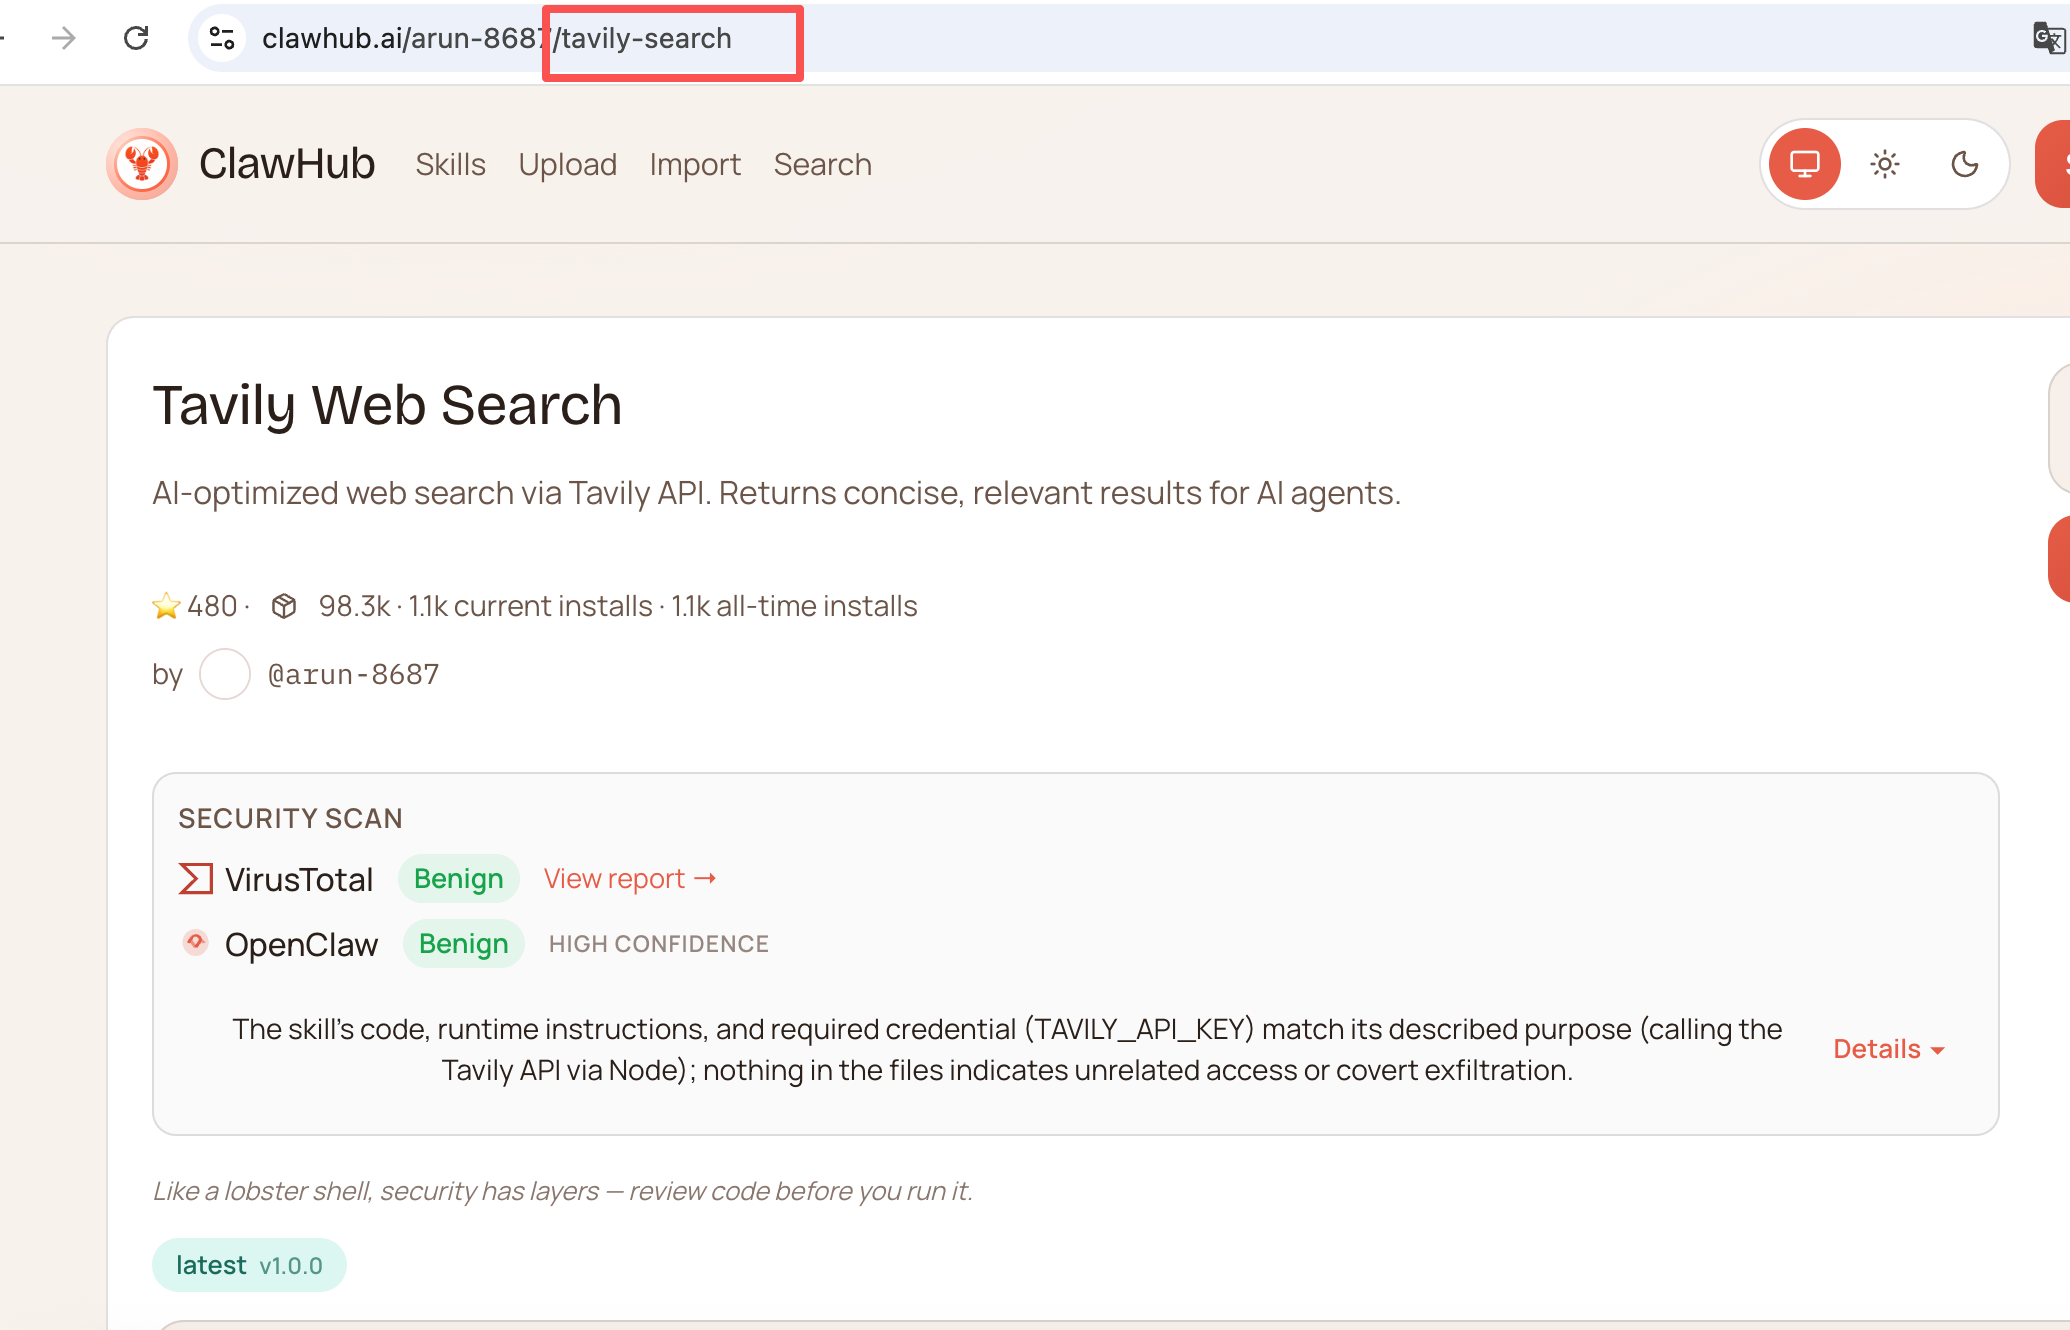Open the Search nav link
This screenshot has width=2070, height=1330.
tap(822, 164)
